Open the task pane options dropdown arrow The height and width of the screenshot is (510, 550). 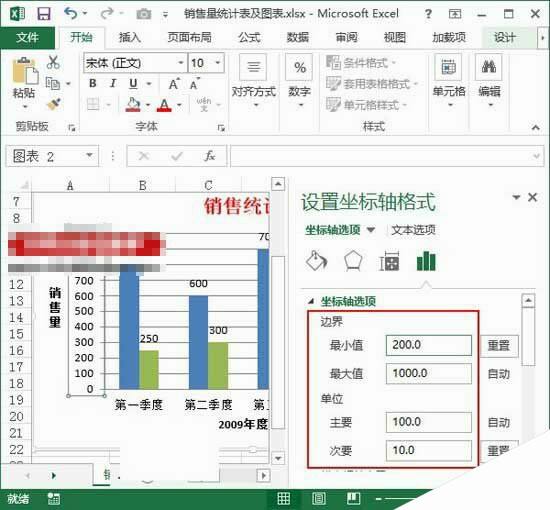point(516,197)
